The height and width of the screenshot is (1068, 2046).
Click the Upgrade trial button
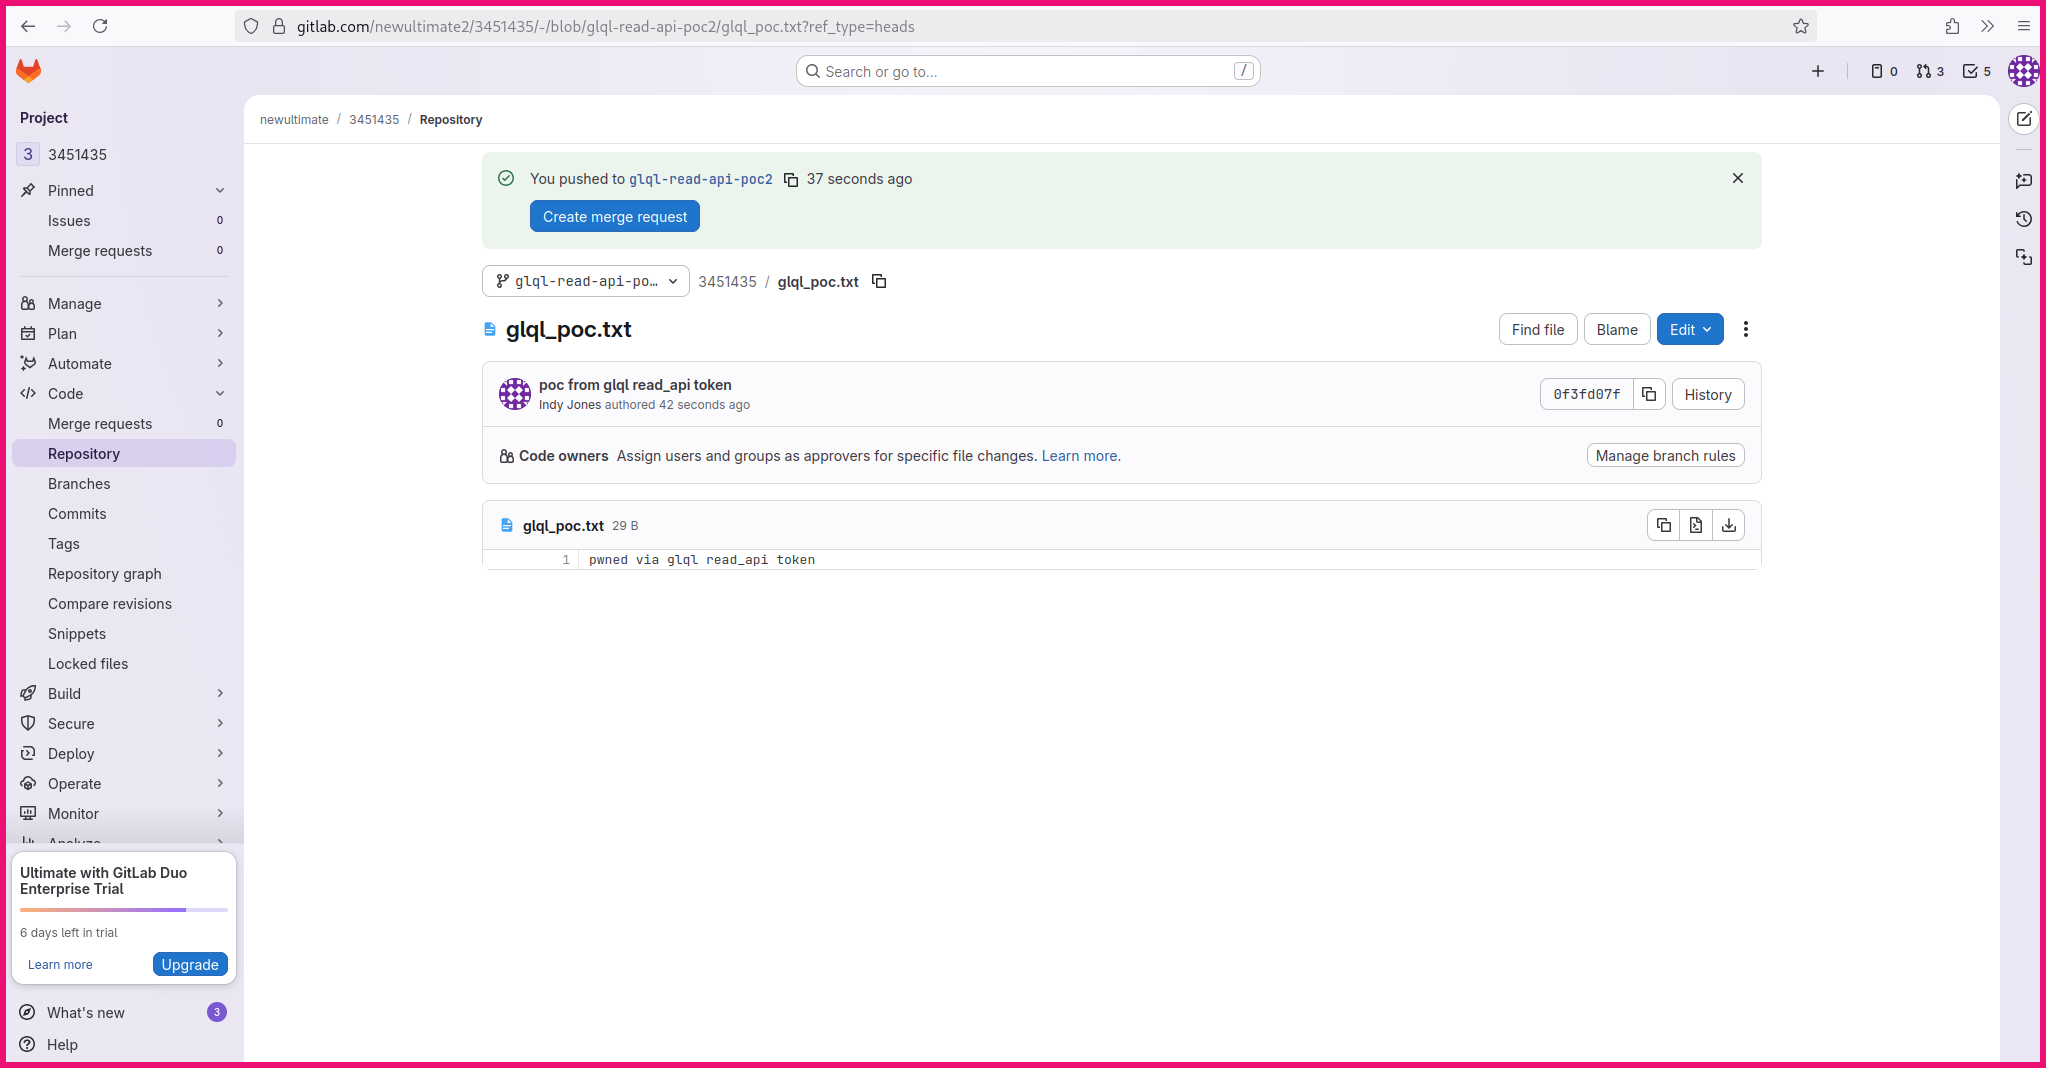(190, 964)
